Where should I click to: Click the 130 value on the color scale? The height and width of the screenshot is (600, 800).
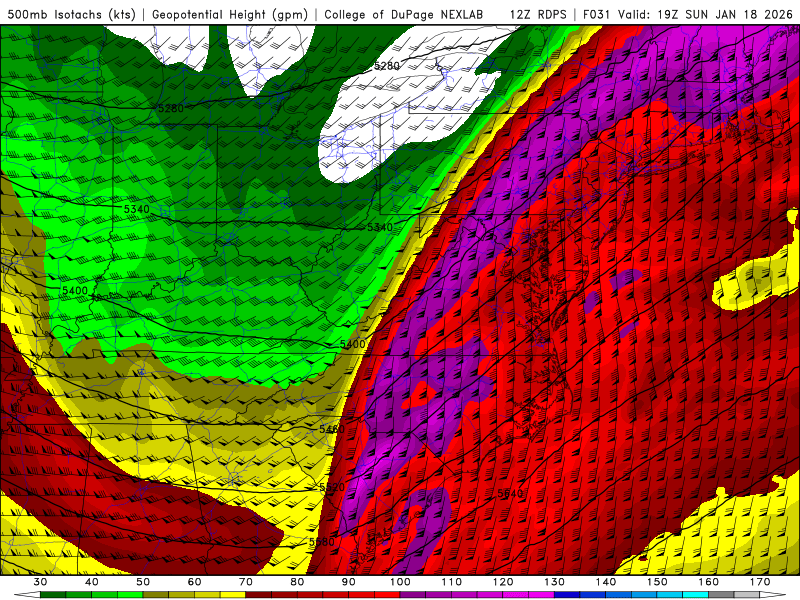555,582
